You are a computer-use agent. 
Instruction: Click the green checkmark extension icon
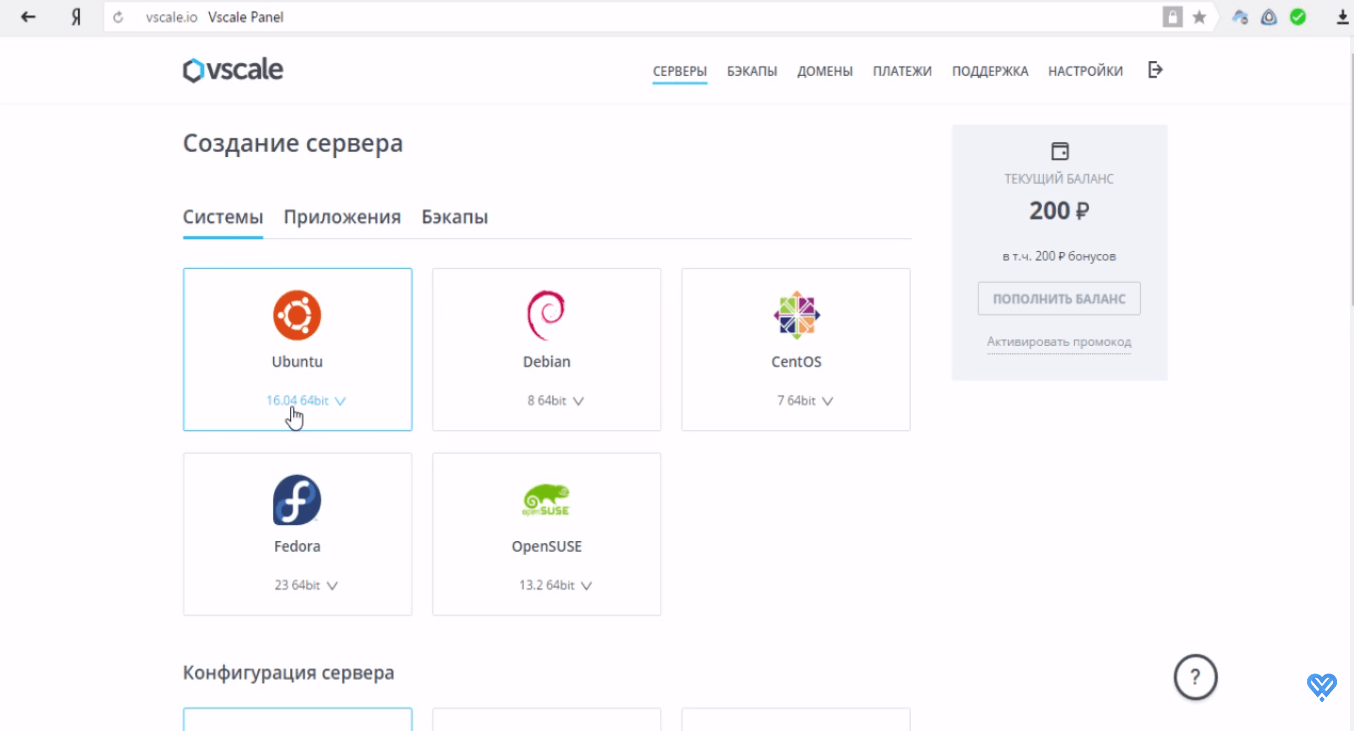[x=1298, y=17]
